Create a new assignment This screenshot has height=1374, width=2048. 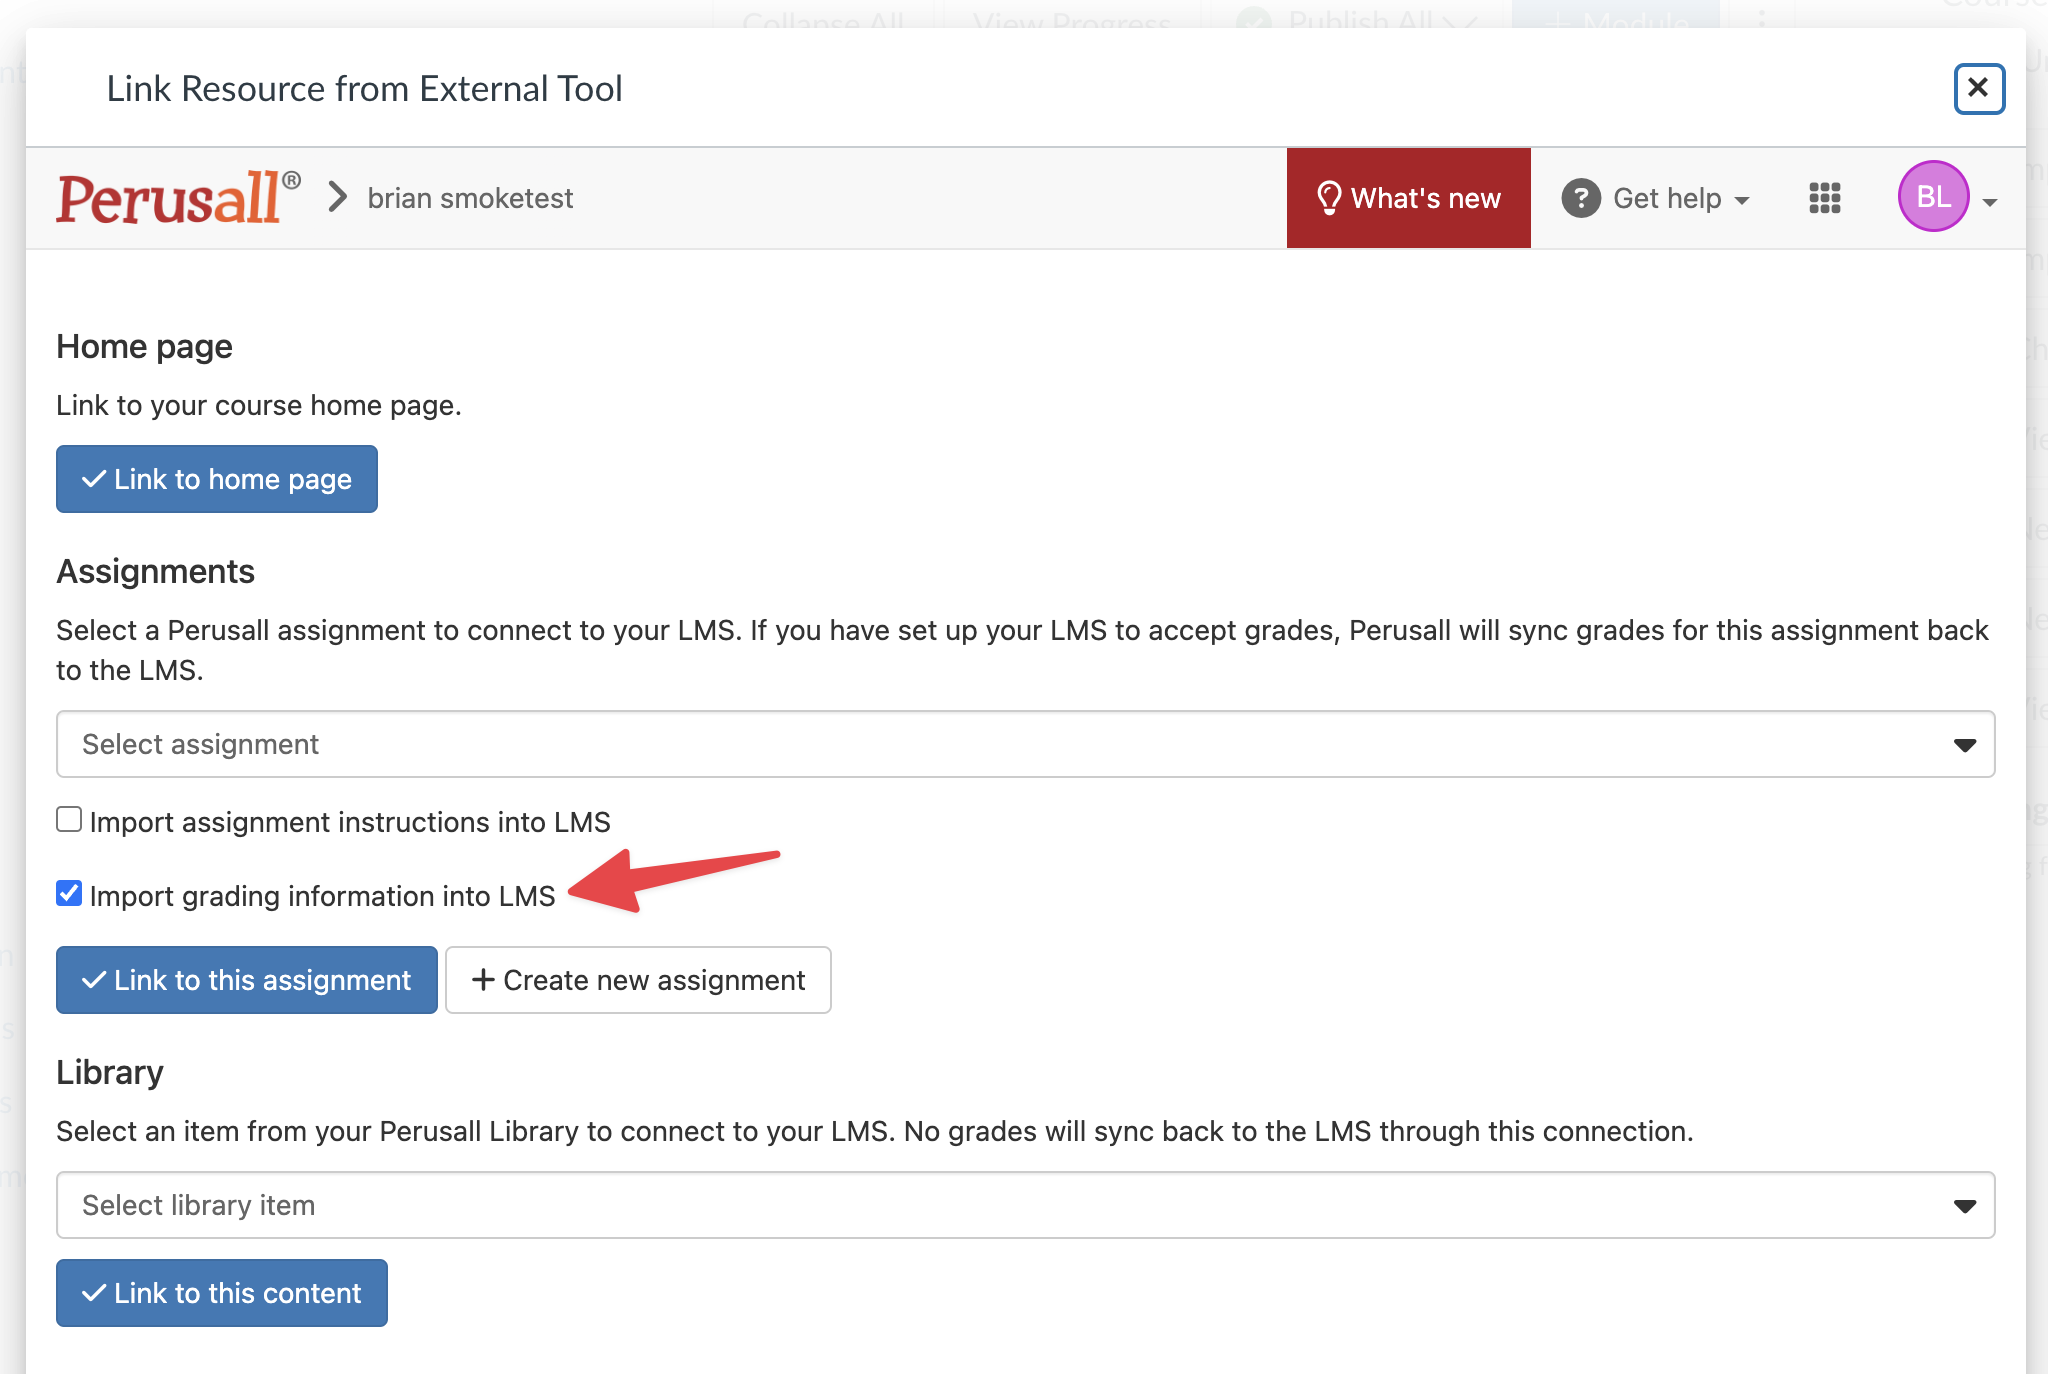(638, 980)
